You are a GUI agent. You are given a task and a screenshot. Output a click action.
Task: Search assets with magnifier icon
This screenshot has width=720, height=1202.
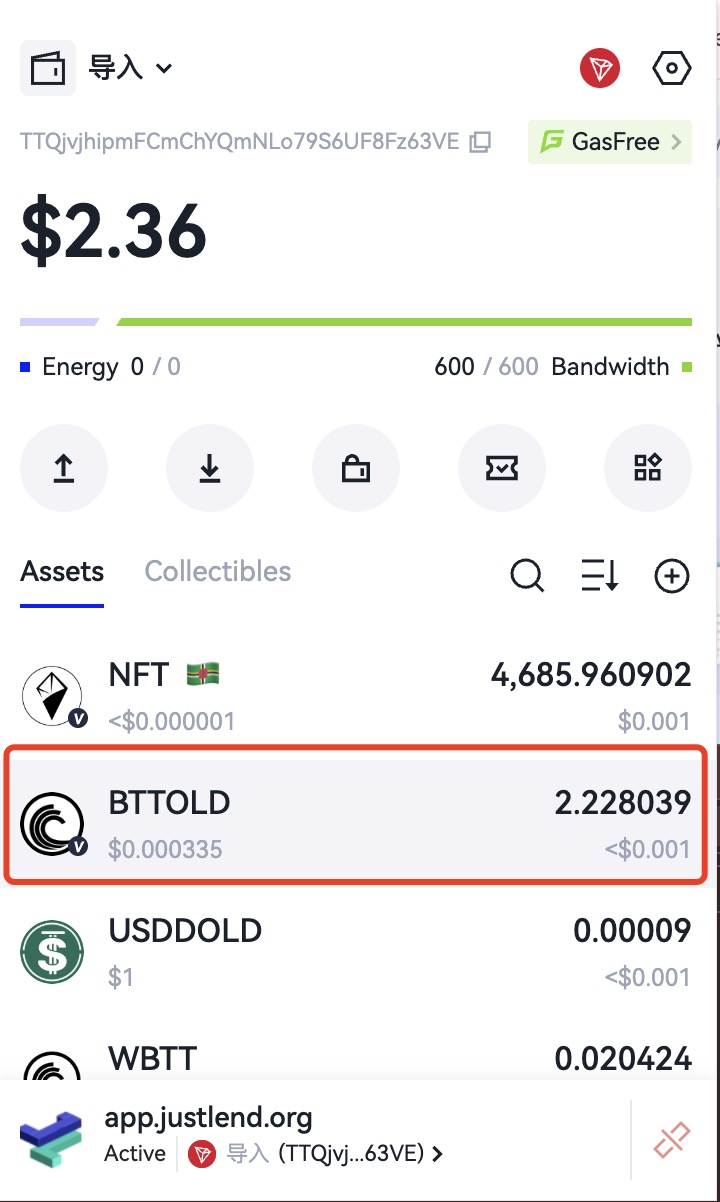click(x=527, y=575)
